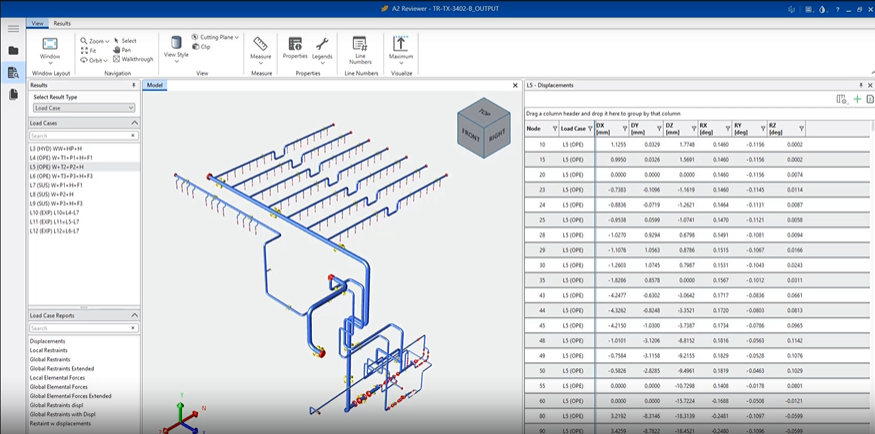
Task: Click the Legends wrench icon
Action: tap(322, 45)
